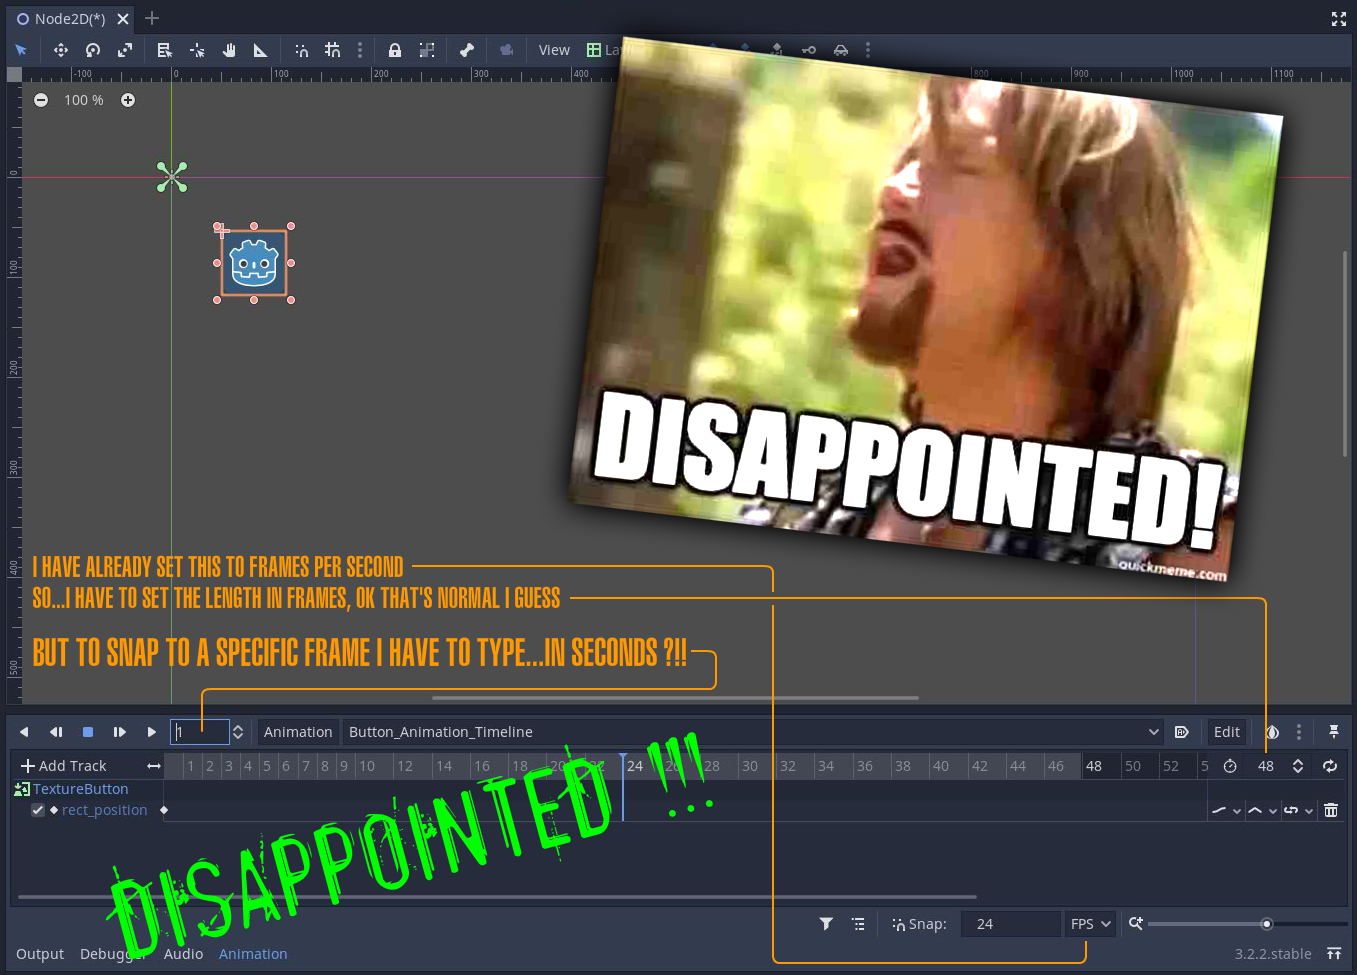Select the Move tool in the toolbar

coord(60,49)
